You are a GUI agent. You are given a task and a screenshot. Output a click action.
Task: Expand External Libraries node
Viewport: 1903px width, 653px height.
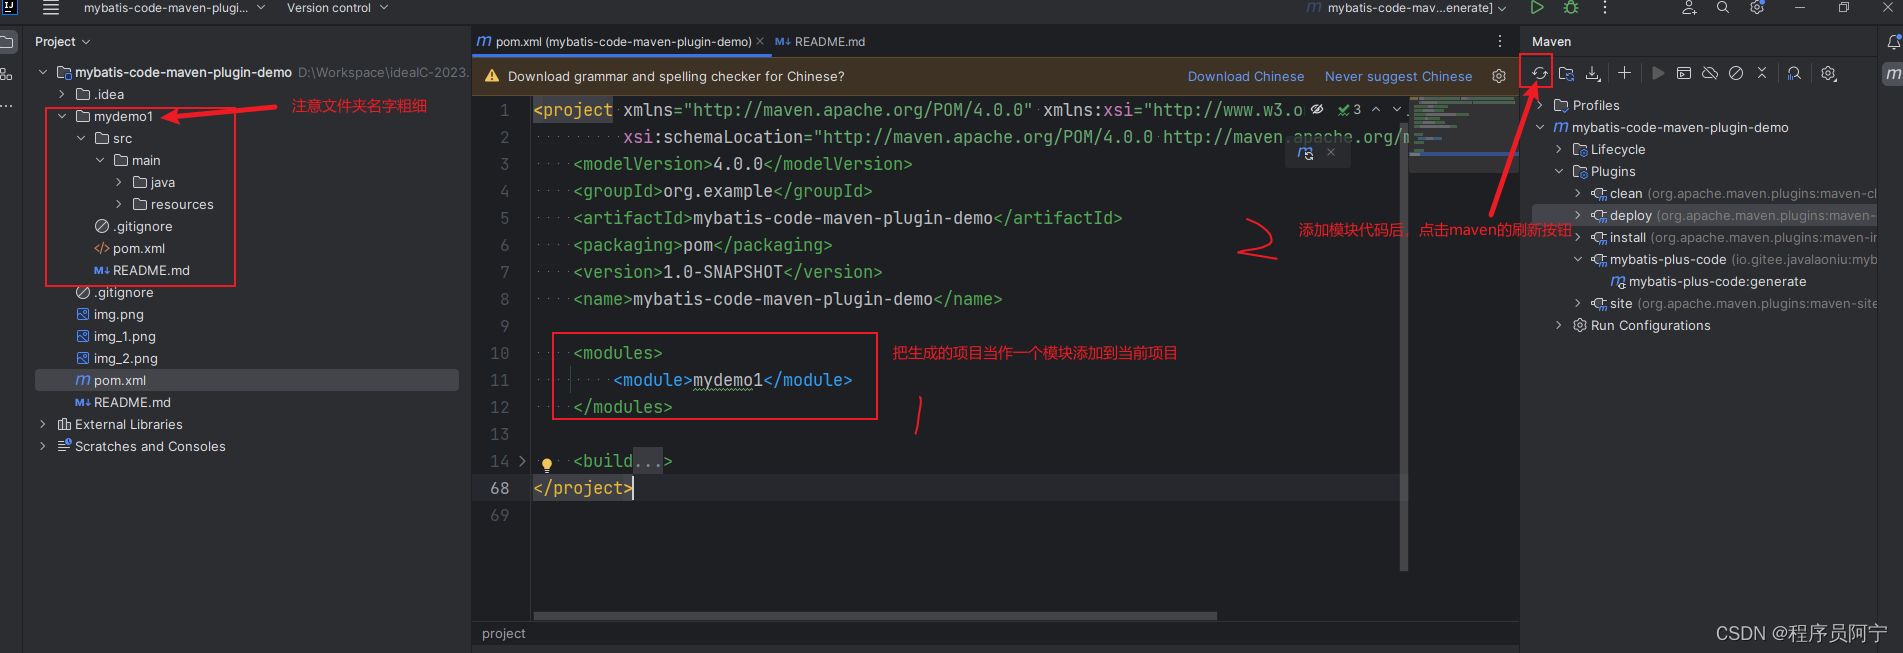[x=43, y=424]
